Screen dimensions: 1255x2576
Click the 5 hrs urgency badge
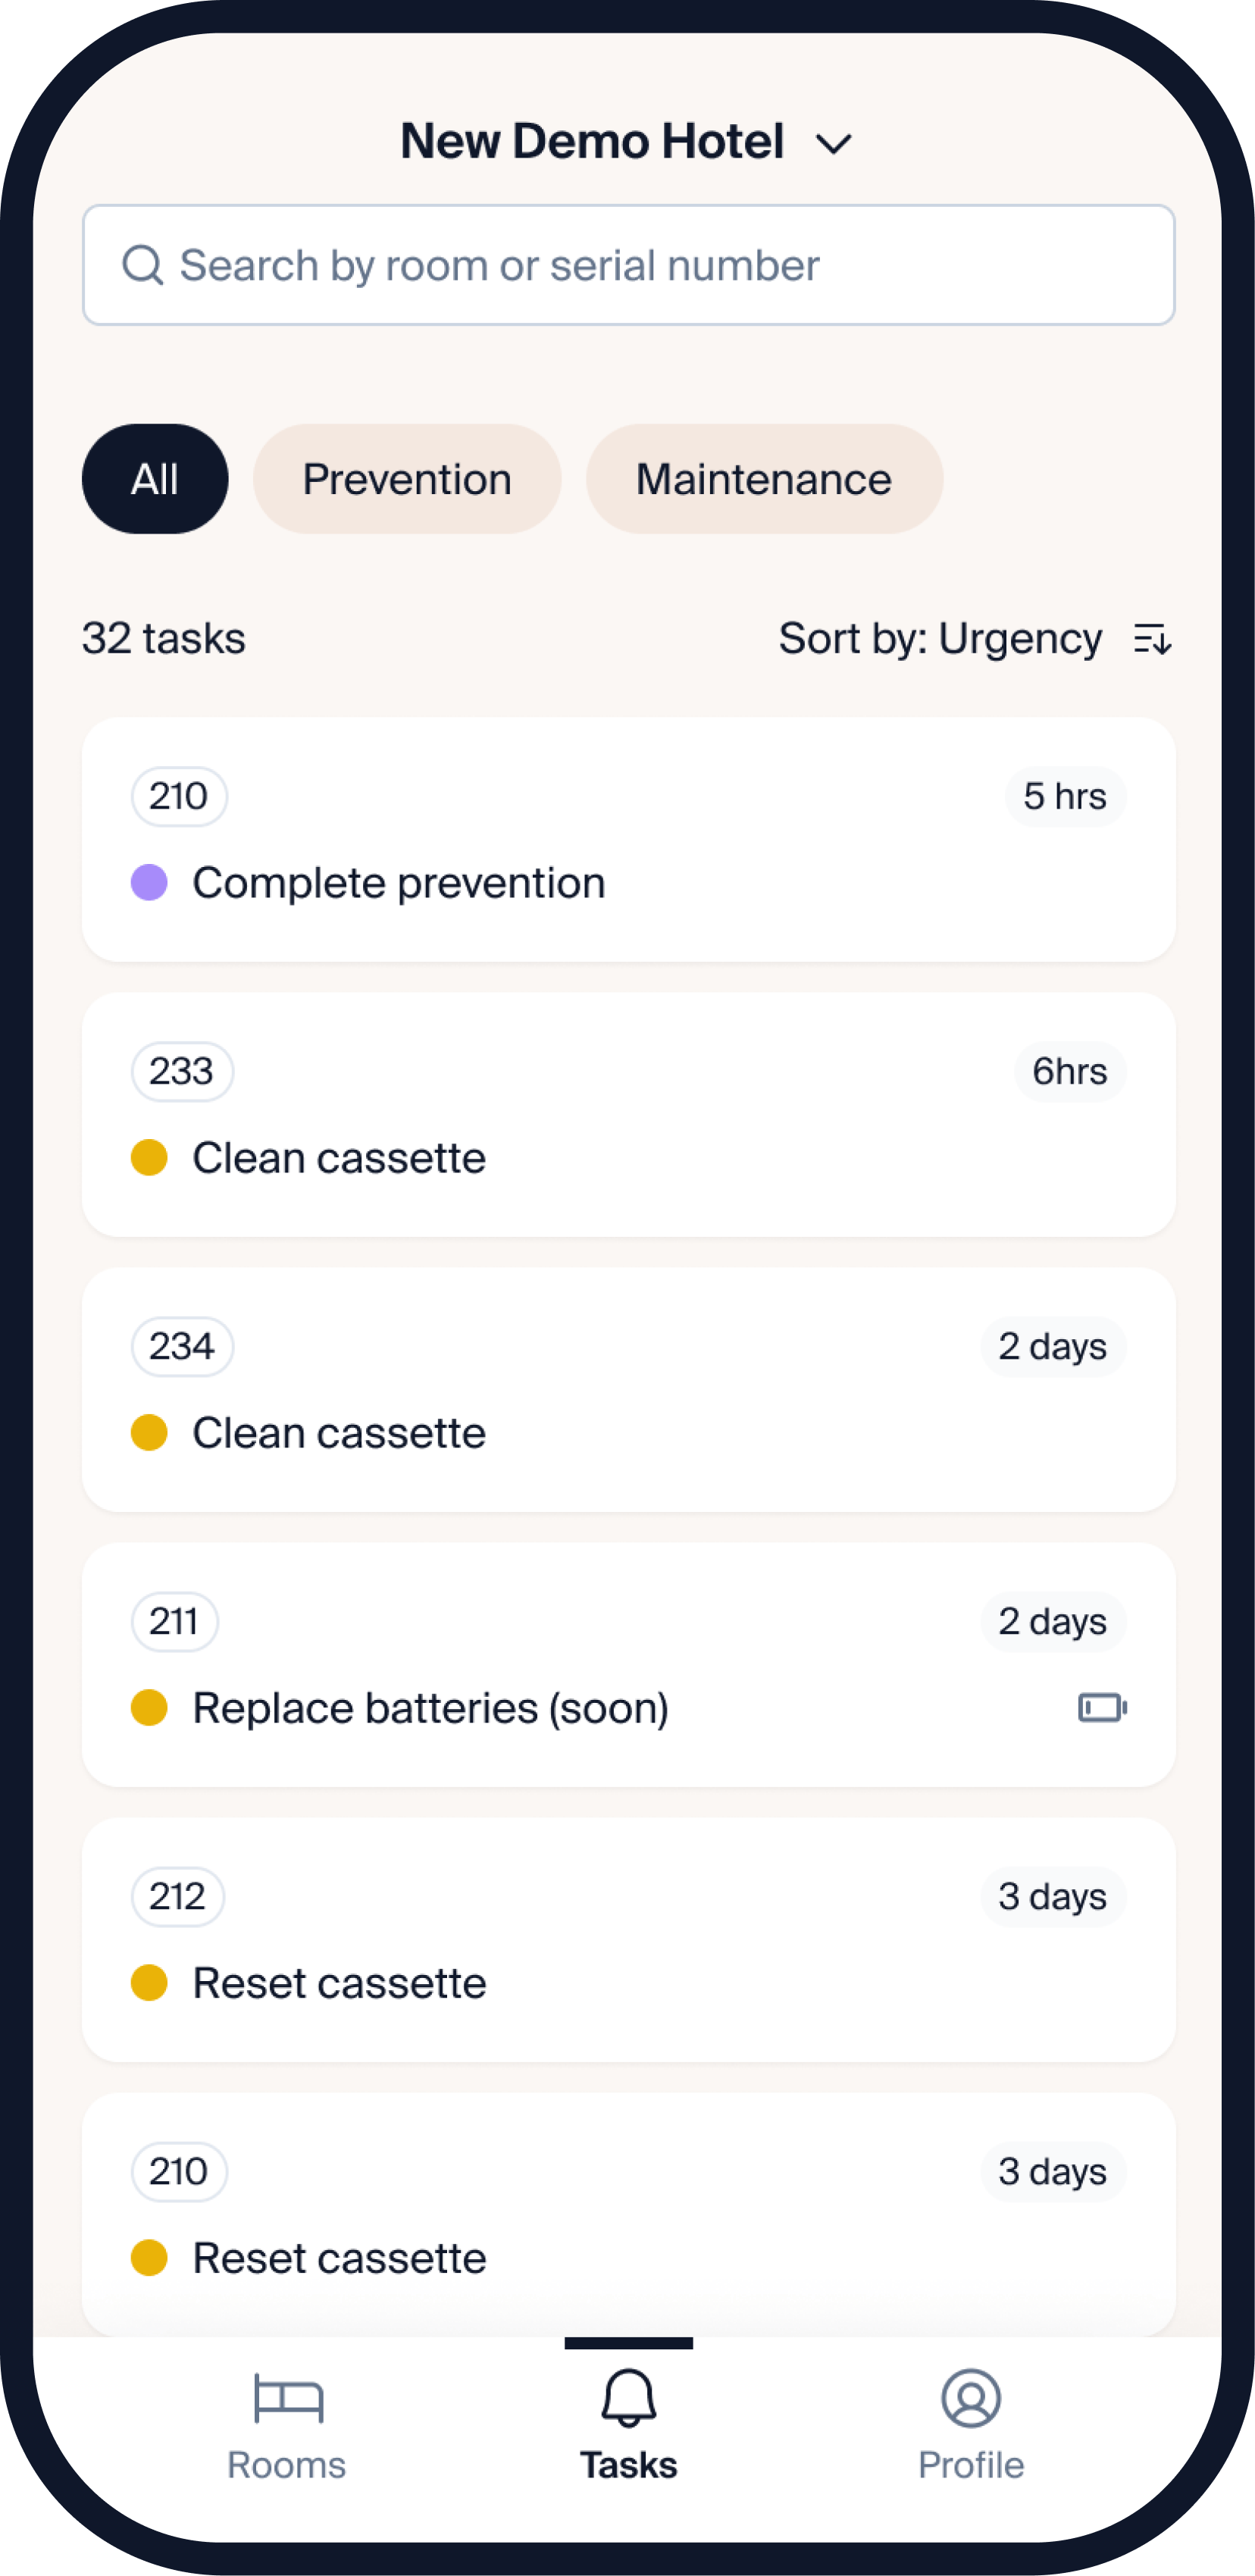1064,797
